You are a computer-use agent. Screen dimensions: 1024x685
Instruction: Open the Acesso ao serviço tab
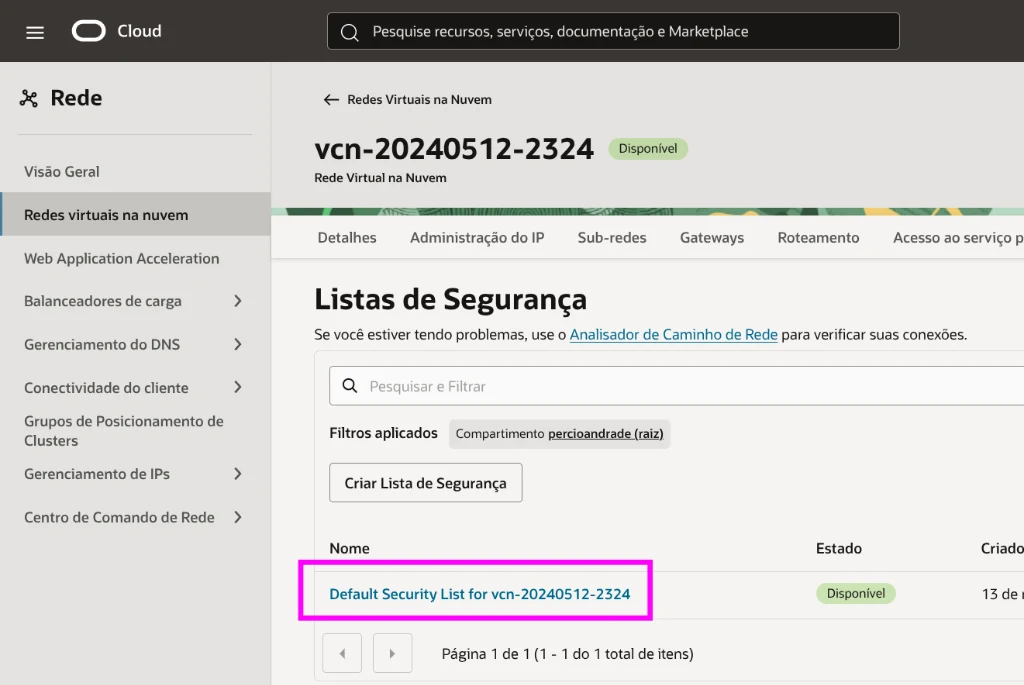tap(957, 238)
